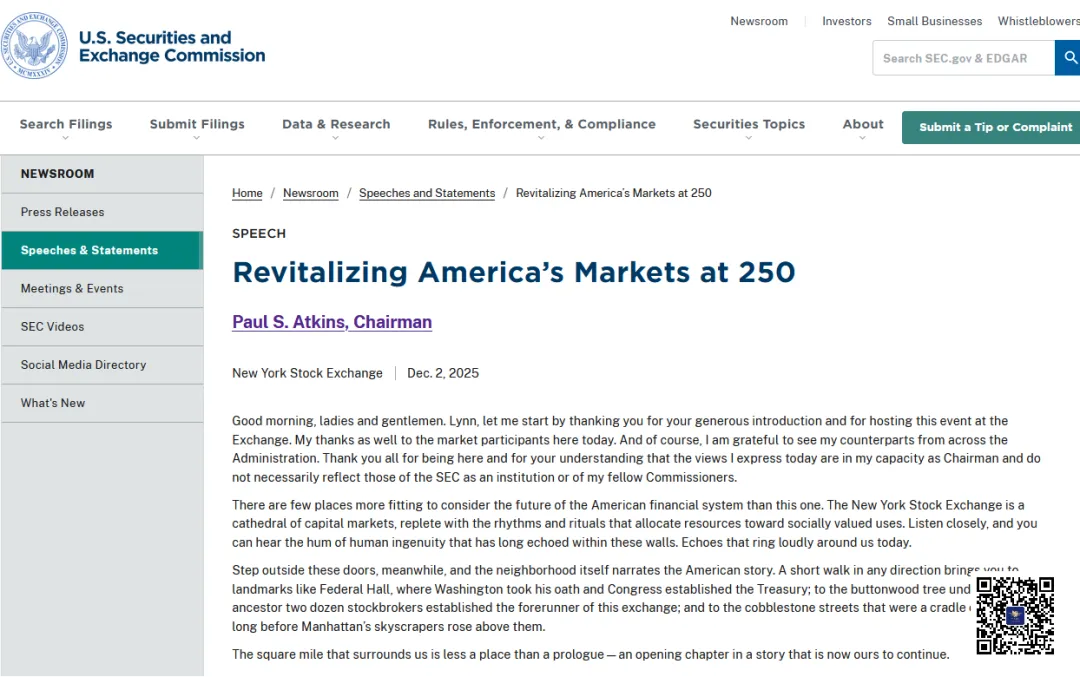This screenshot has height=677, width=1080.
Task: Click the Paul S. Atkins, Chairman link
Action: click(x=332, y=322)
